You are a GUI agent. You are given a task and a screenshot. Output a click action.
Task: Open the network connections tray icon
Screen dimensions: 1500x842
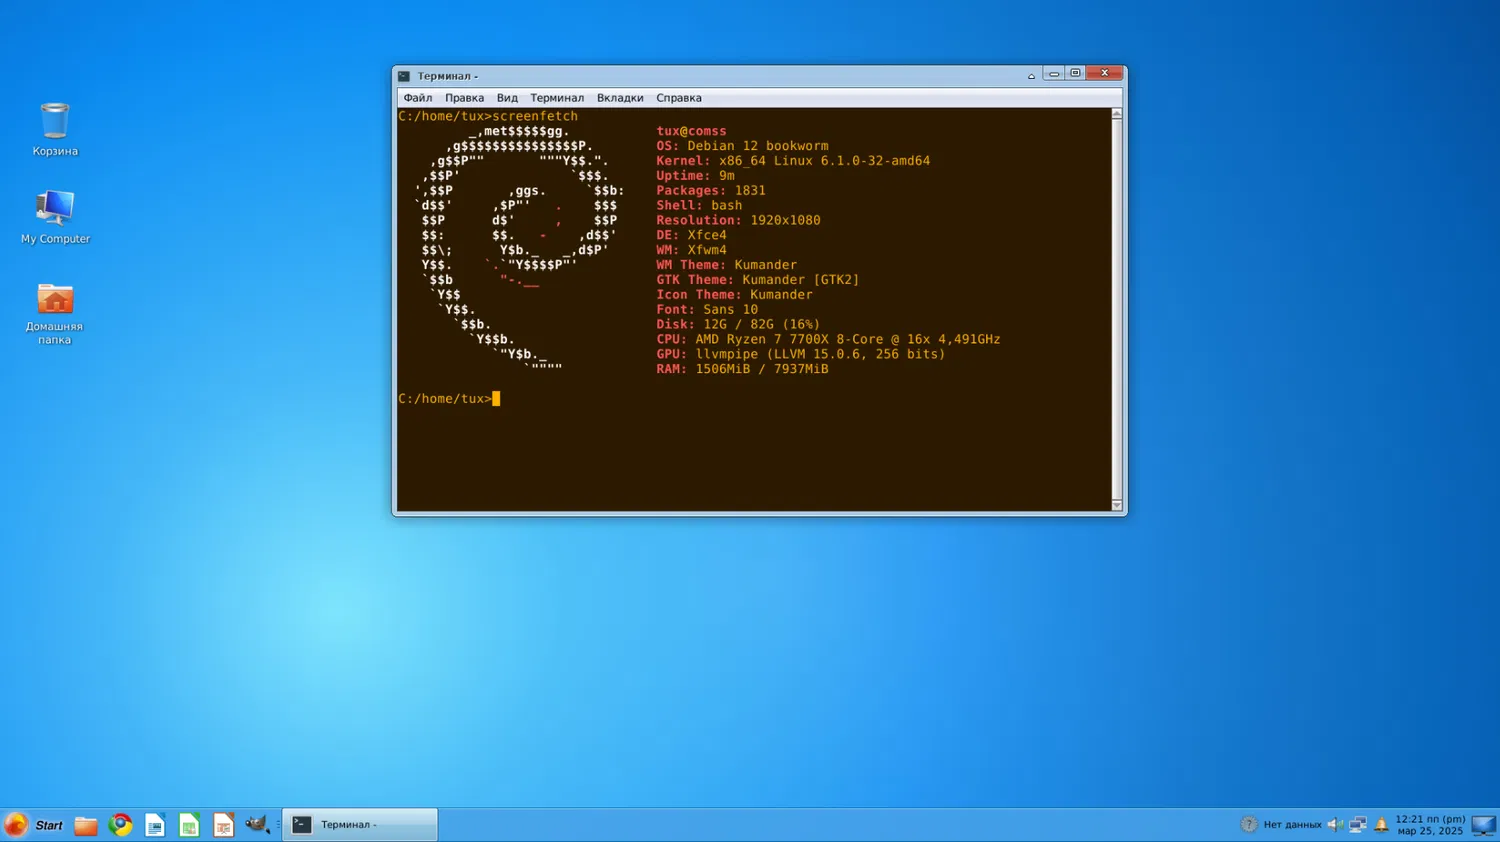point(1358,825)
